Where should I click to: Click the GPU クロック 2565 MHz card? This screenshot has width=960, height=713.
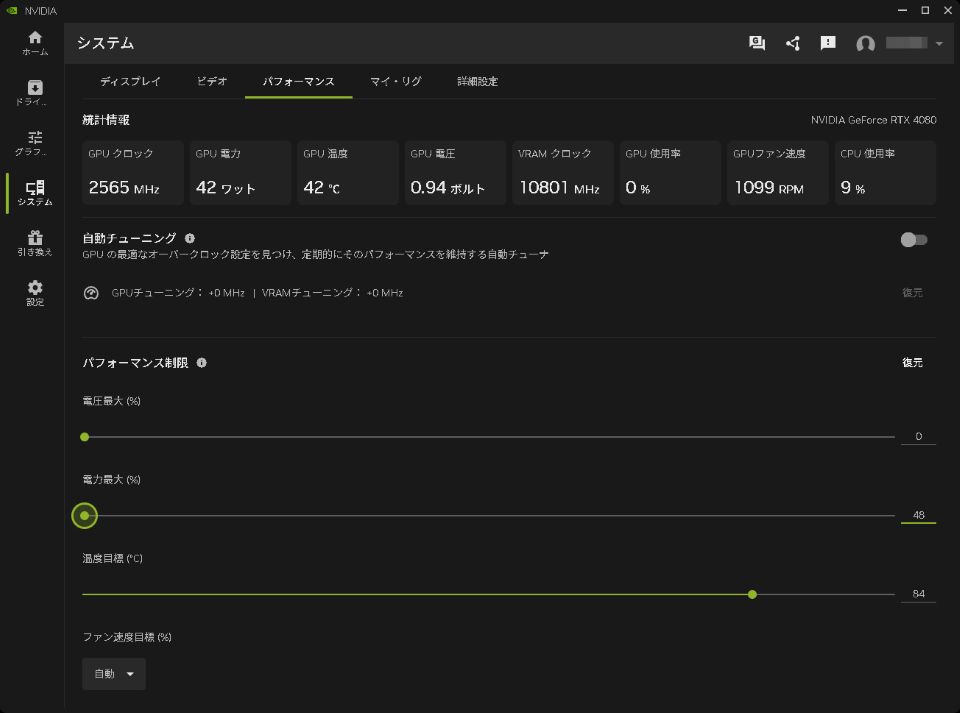click(x=133, y=173)
